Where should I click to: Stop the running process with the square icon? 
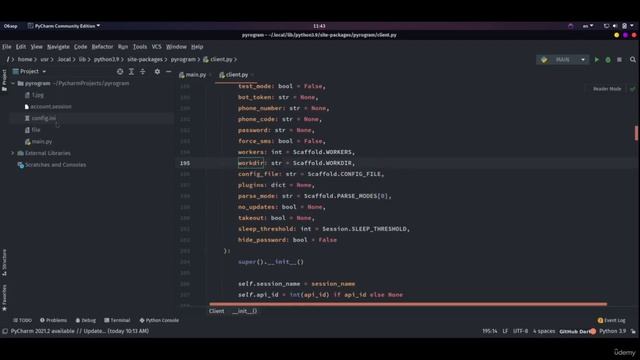(619, 60)
